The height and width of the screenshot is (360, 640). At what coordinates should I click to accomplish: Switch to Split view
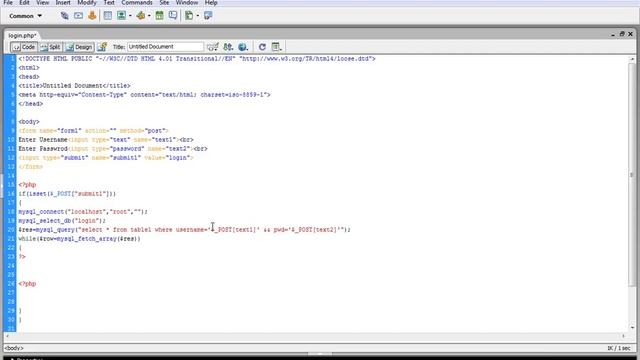(x=51, y=47)
